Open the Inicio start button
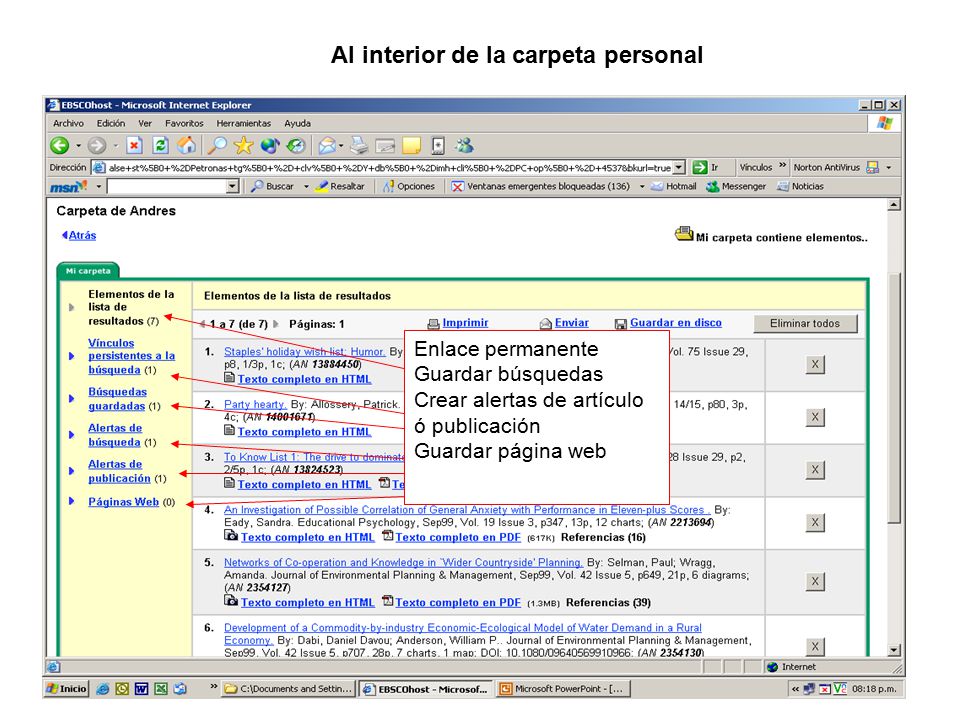This screenshot has height=720, width=960. [x=67, y=689]
